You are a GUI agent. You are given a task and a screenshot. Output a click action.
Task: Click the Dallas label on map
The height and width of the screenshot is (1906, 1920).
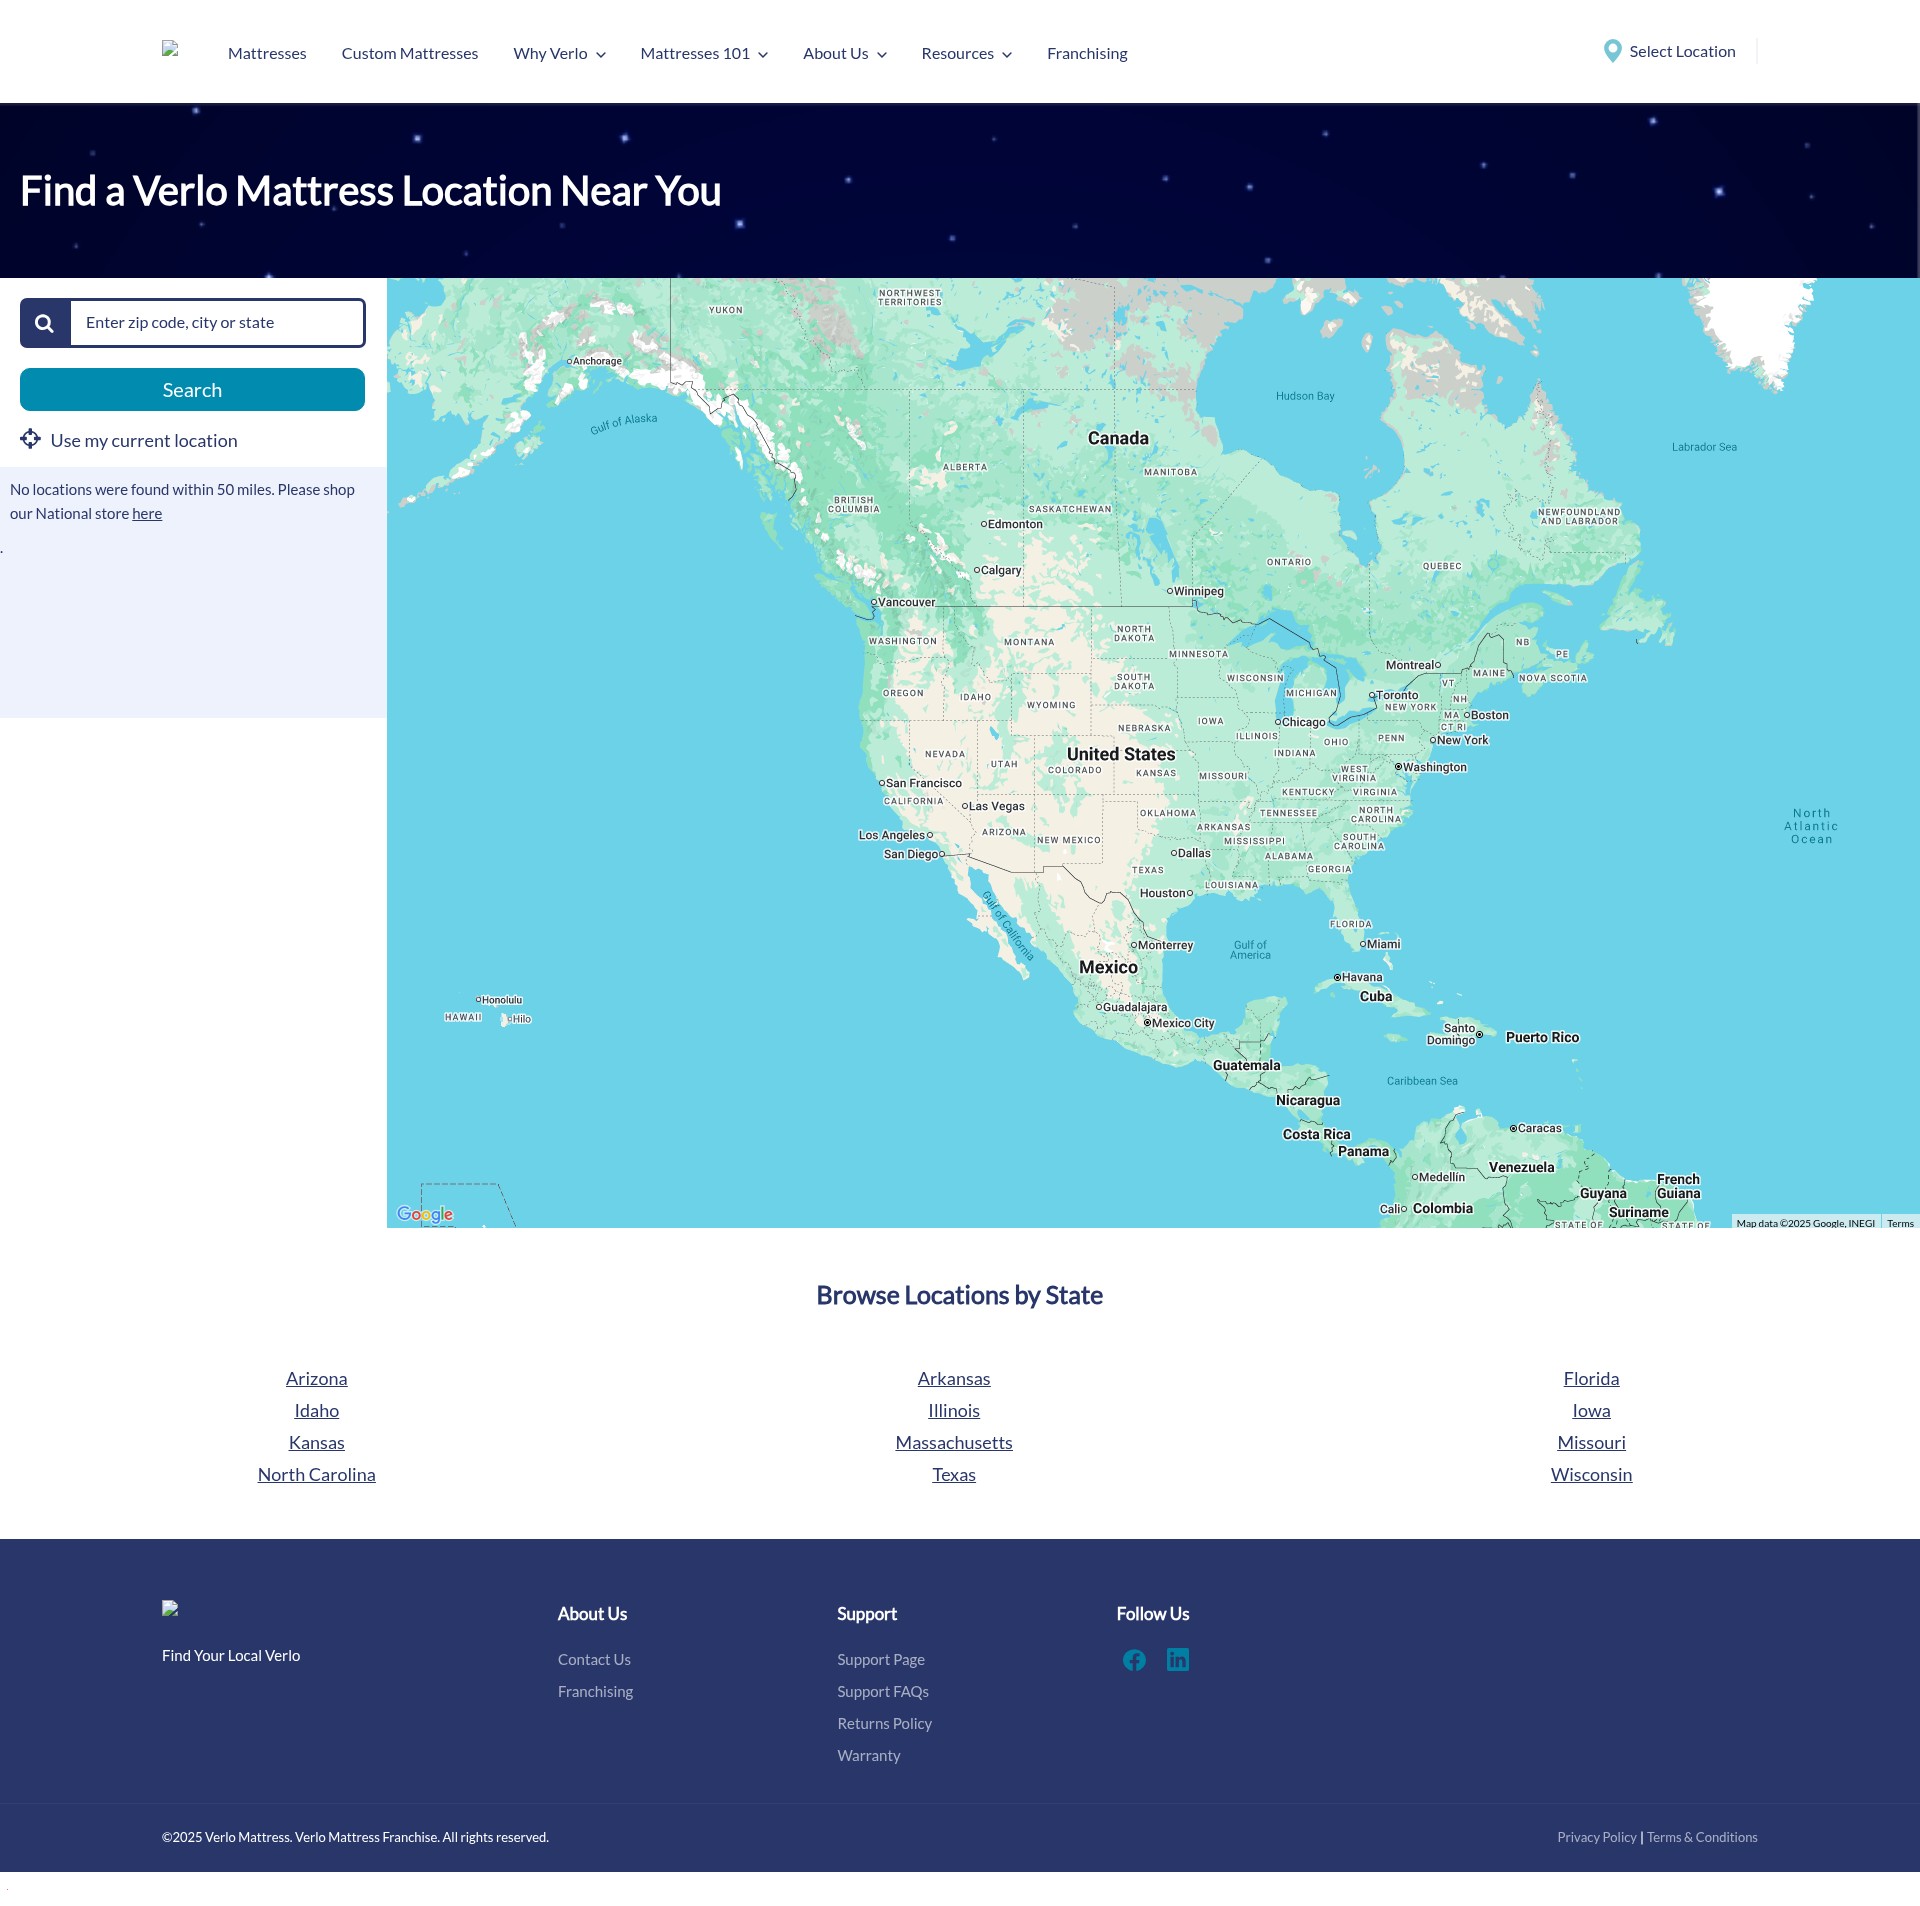coord(1193,853)
